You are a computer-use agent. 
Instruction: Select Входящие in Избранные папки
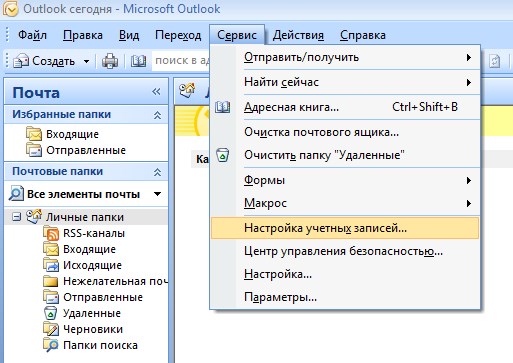[x=72, y=134]
